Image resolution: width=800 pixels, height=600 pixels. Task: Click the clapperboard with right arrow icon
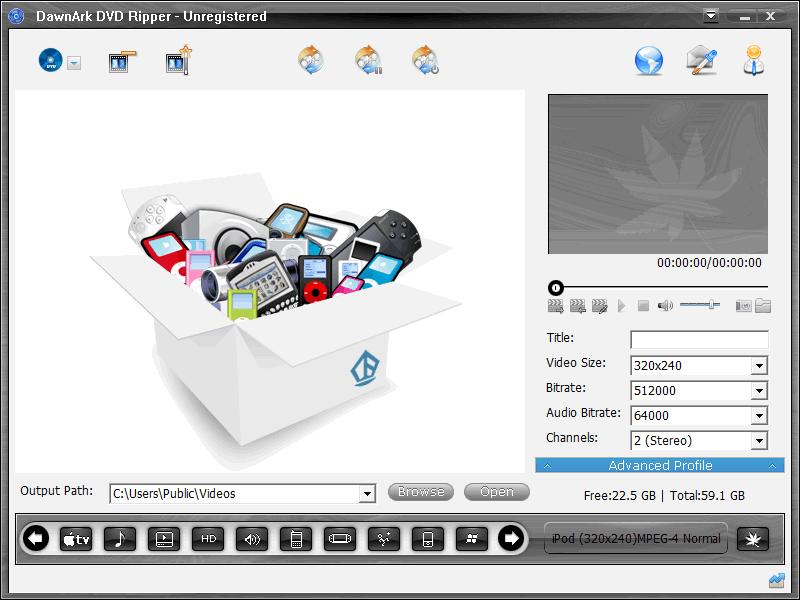click(555, 306)
